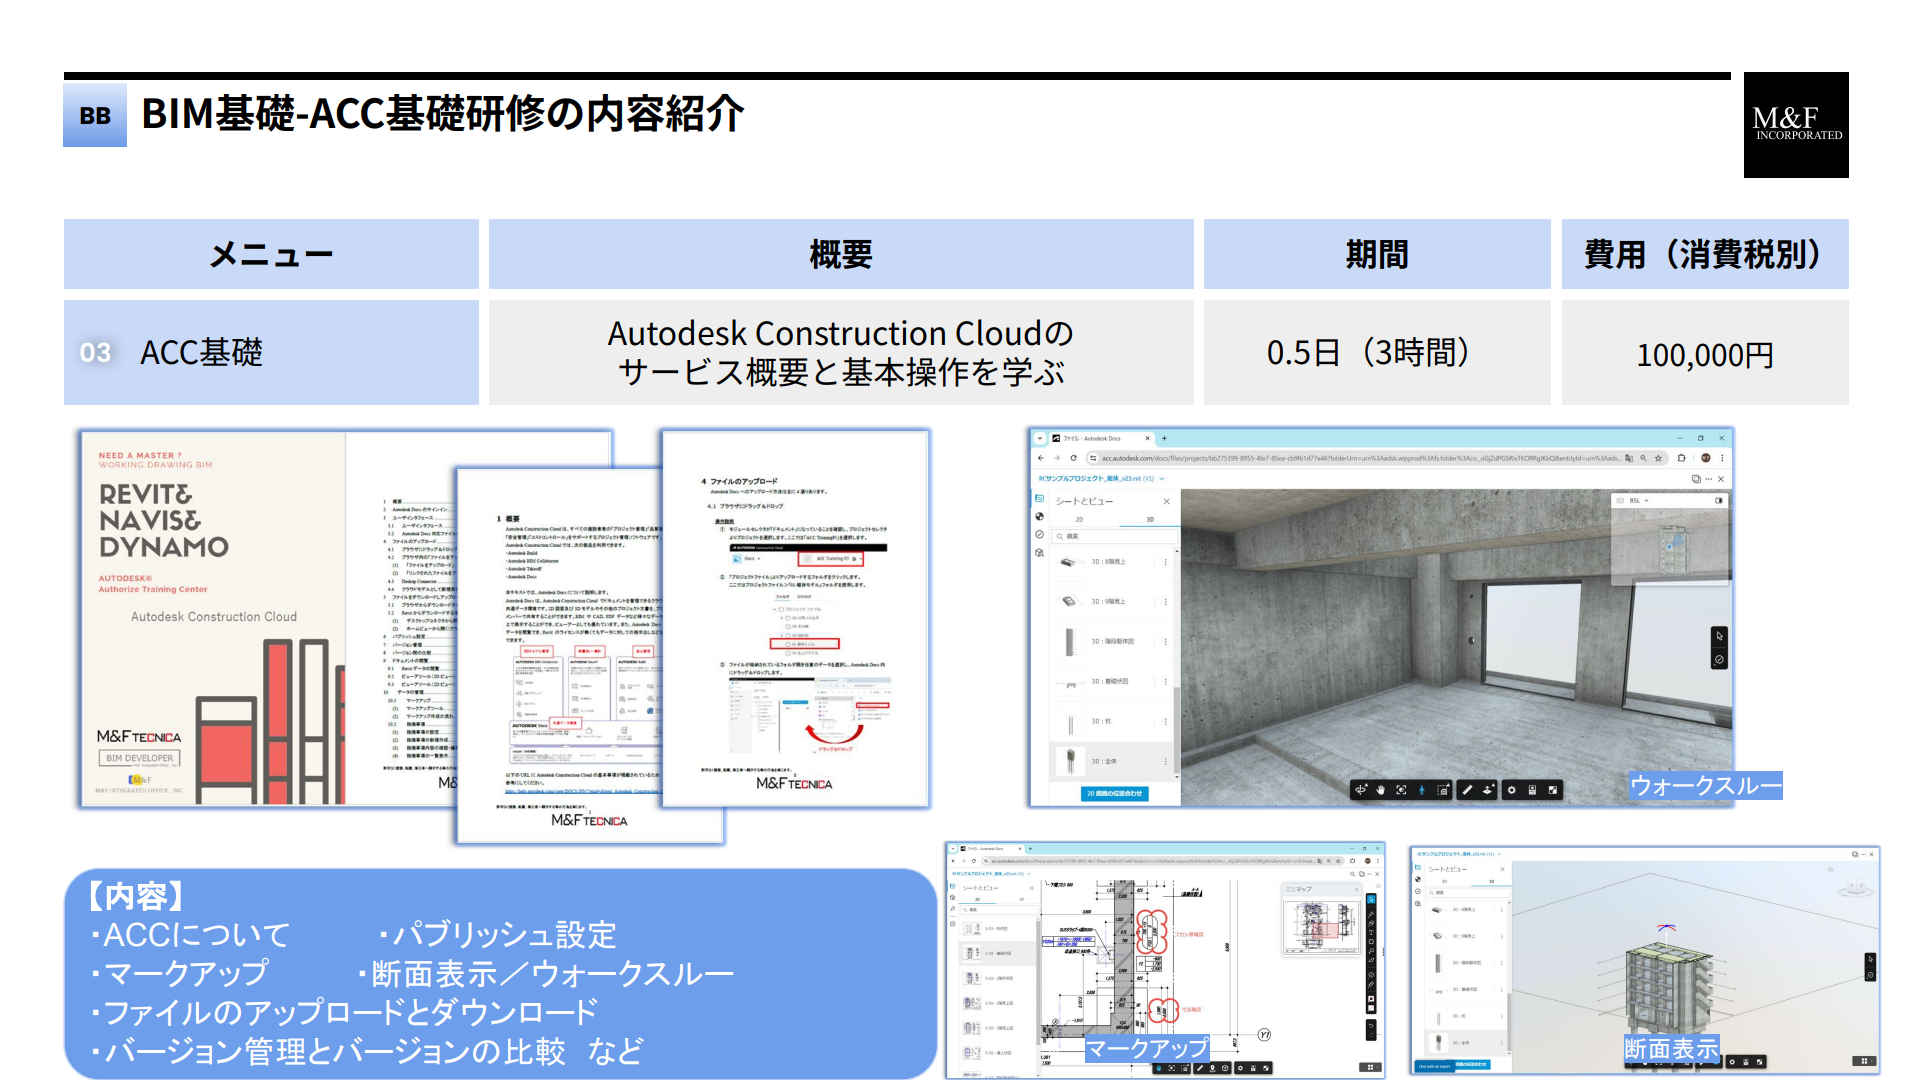Click Sheets and Views sidebar icon in walkthrough window

coord(1039,498)
